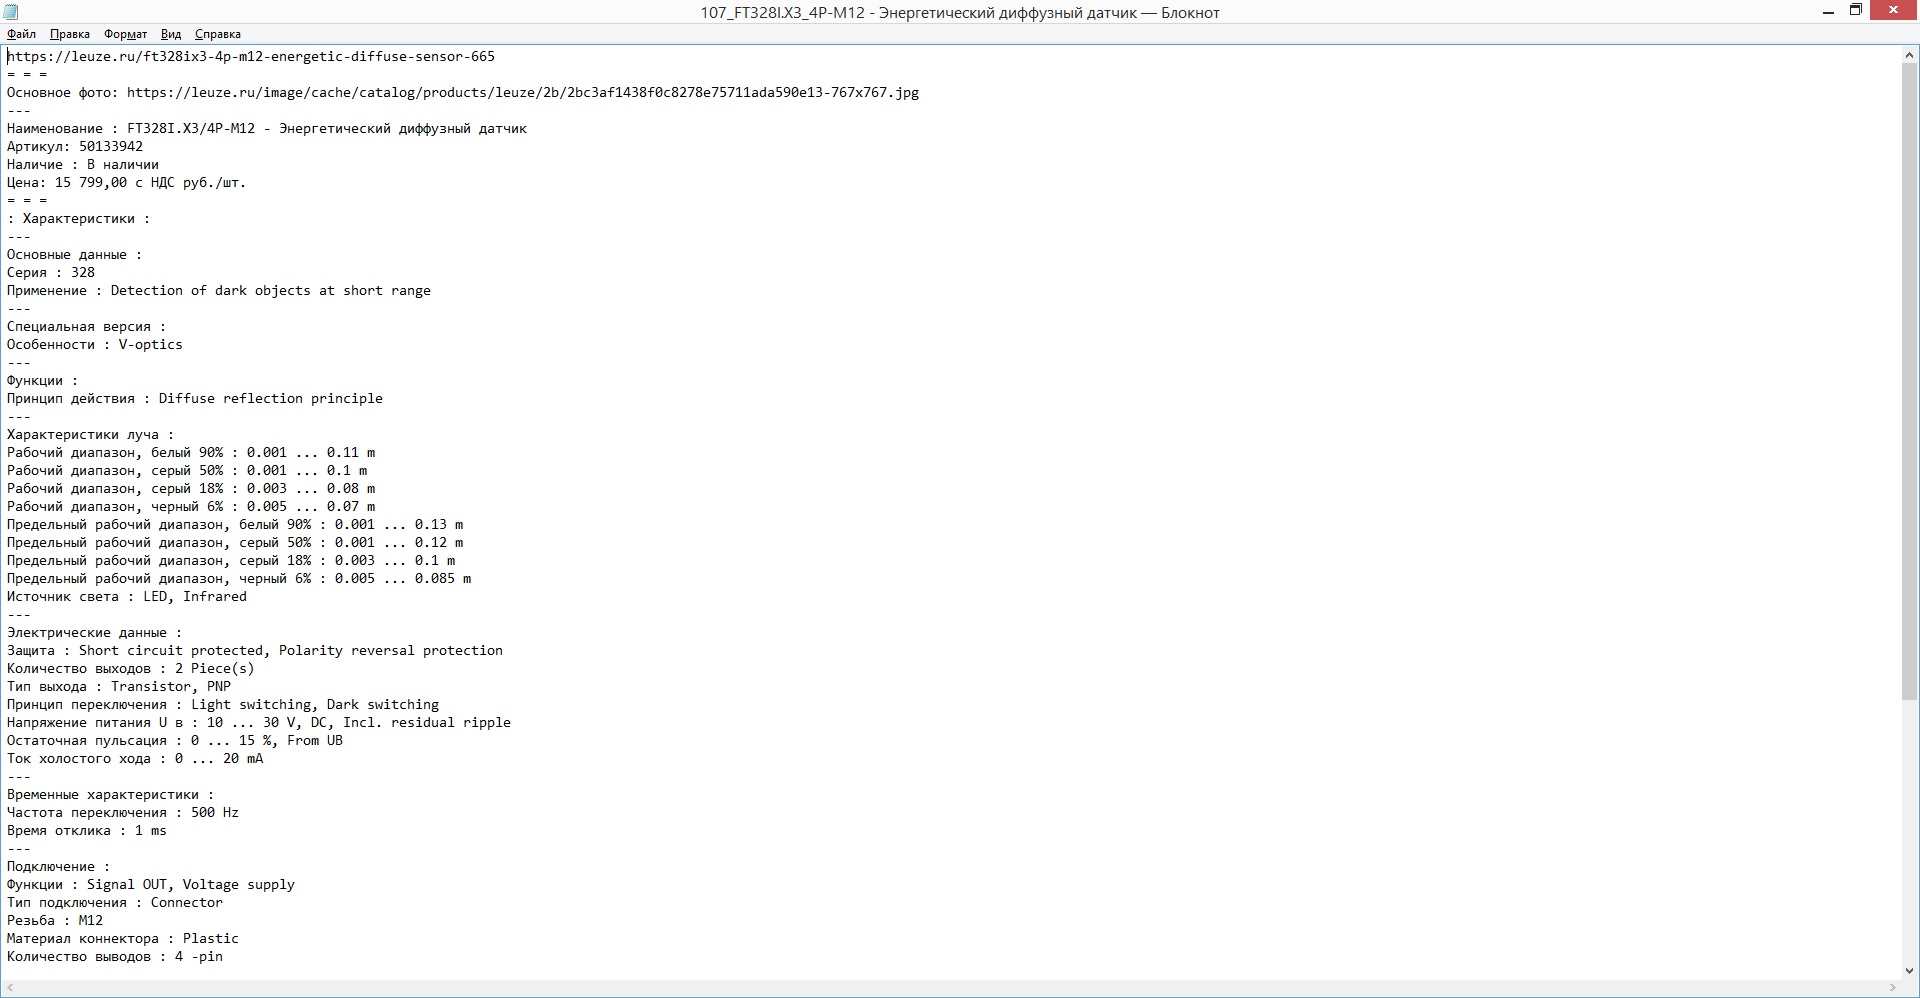Click the Серия : 328 line
Image resolution: width=1920 pixels, height=998 pixels.
[x=51, y=272]
